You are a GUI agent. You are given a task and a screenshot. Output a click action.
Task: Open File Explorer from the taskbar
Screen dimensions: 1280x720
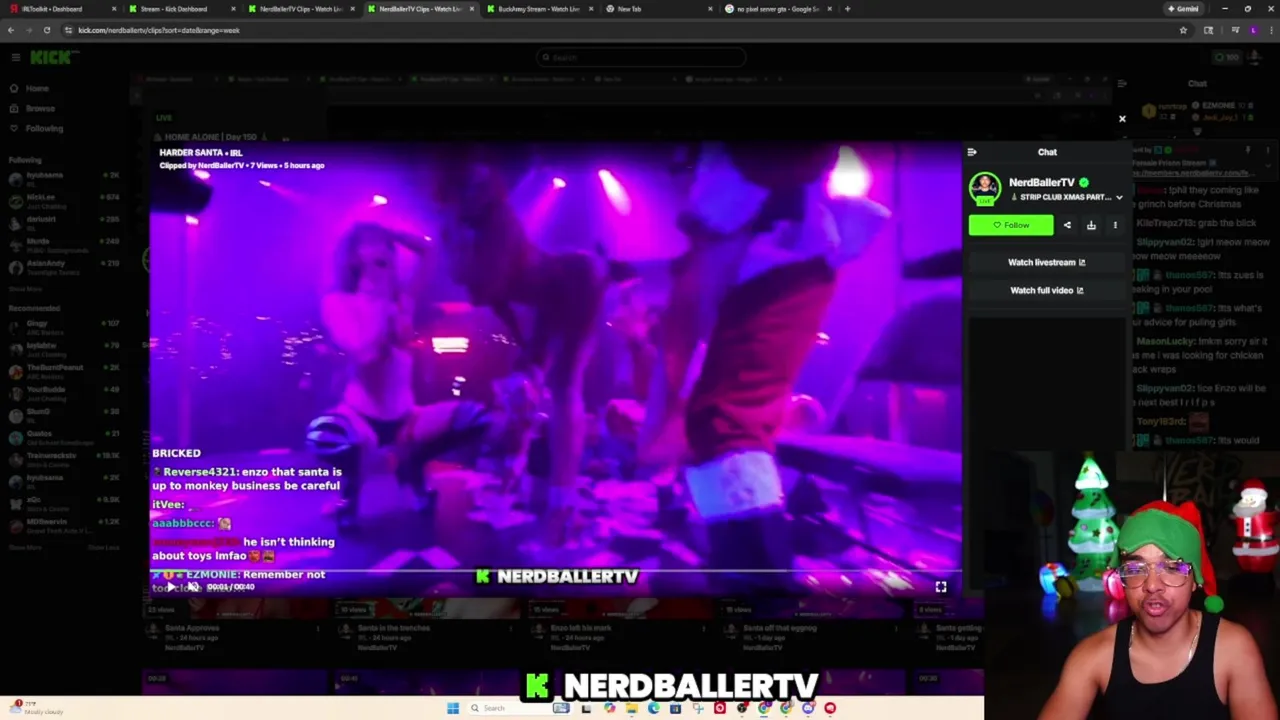631,708
